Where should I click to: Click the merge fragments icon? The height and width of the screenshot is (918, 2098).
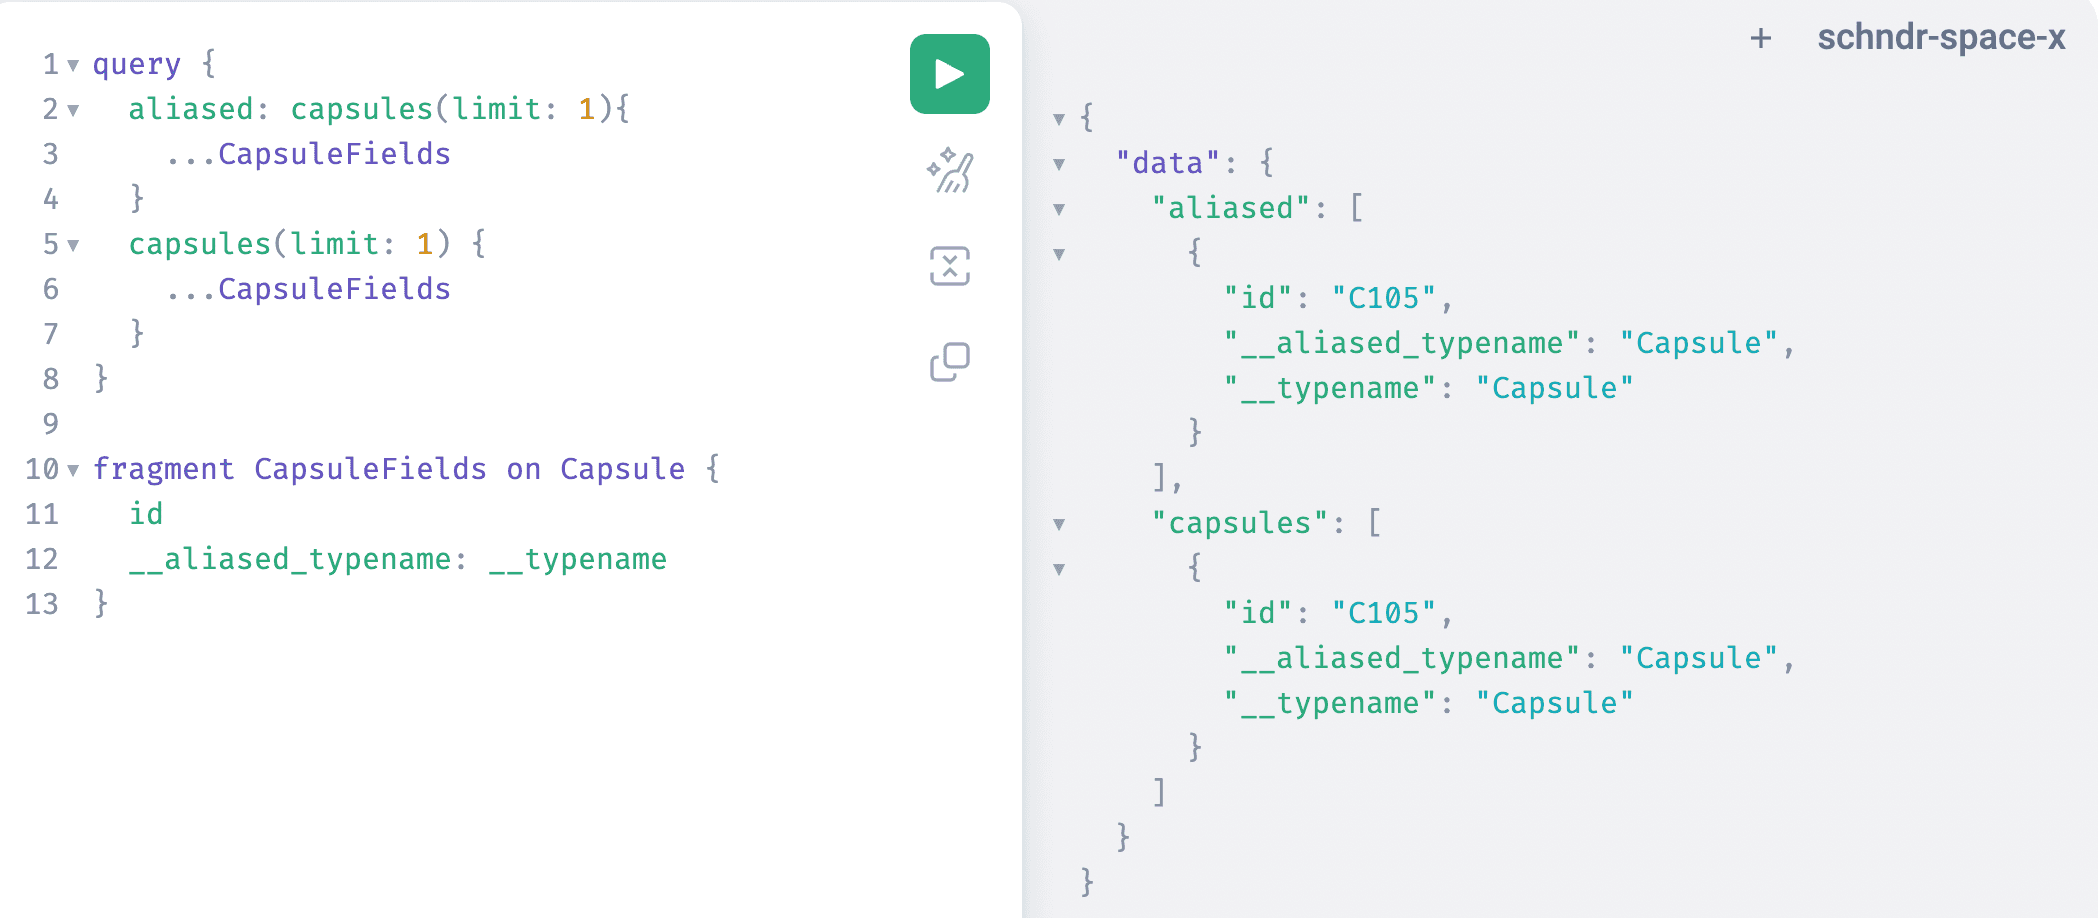(x=949, y=266)
